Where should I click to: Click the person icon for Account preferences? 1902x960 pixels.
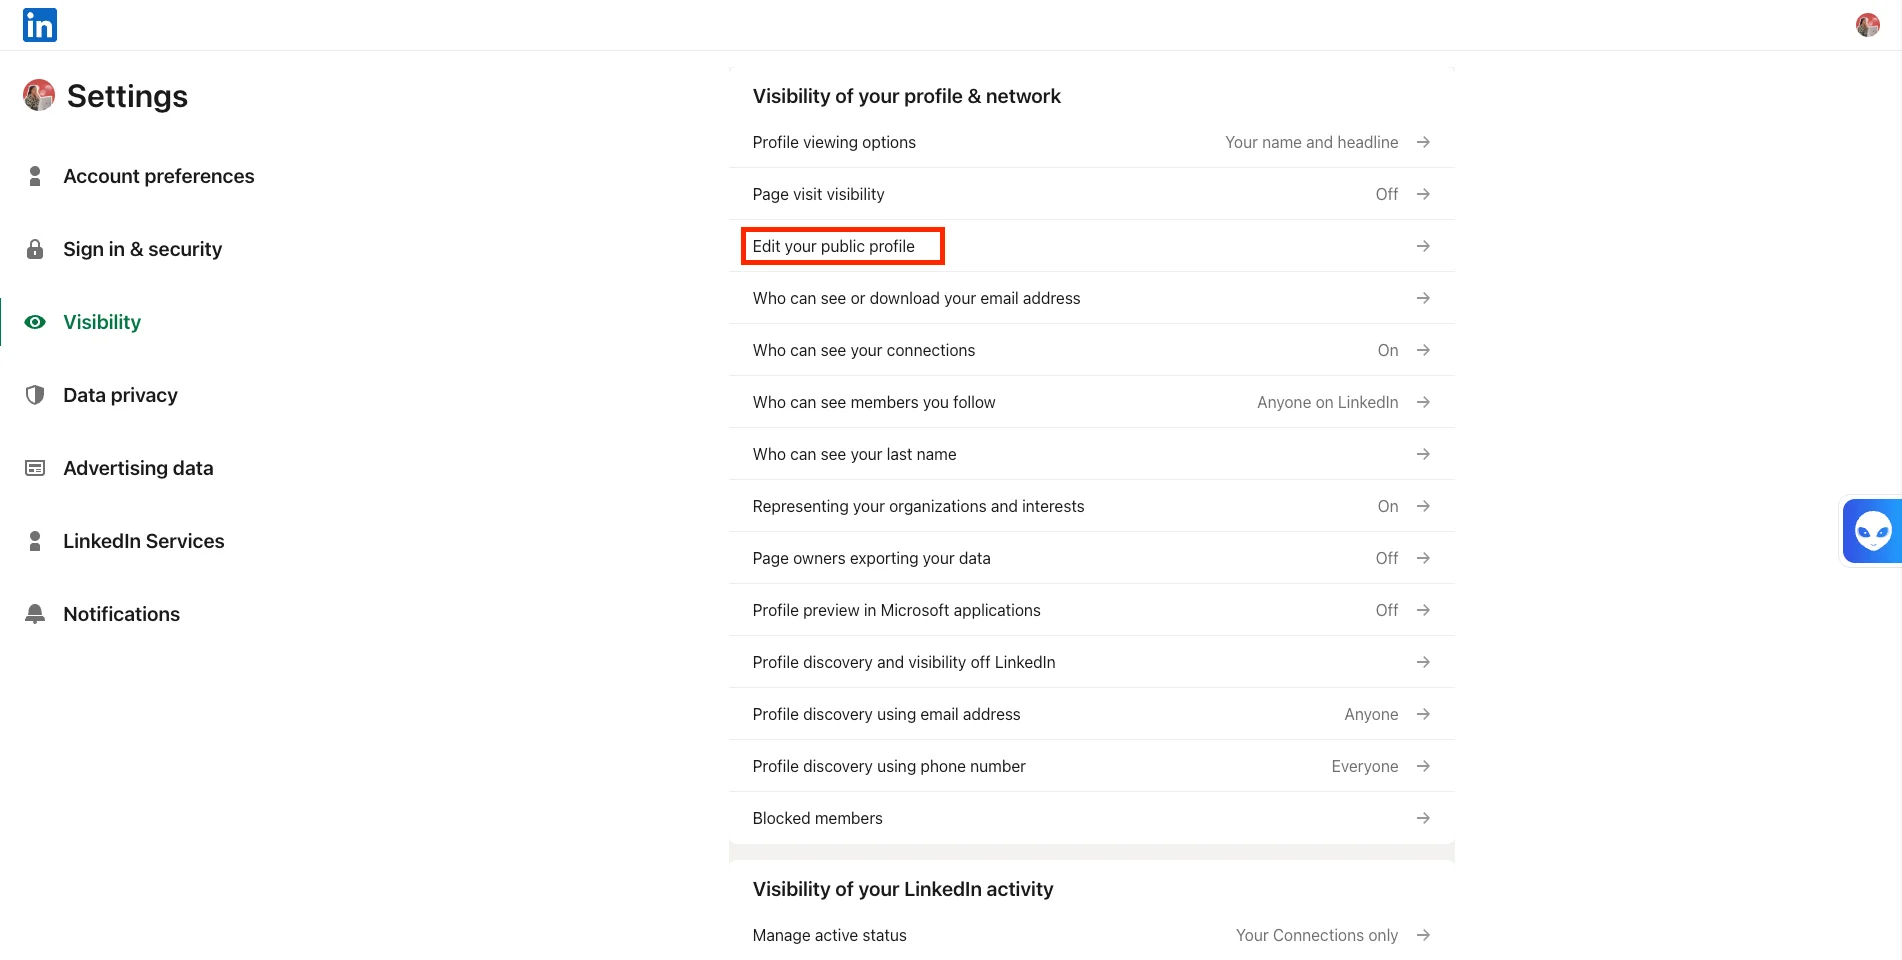click(x=35, y=176)
